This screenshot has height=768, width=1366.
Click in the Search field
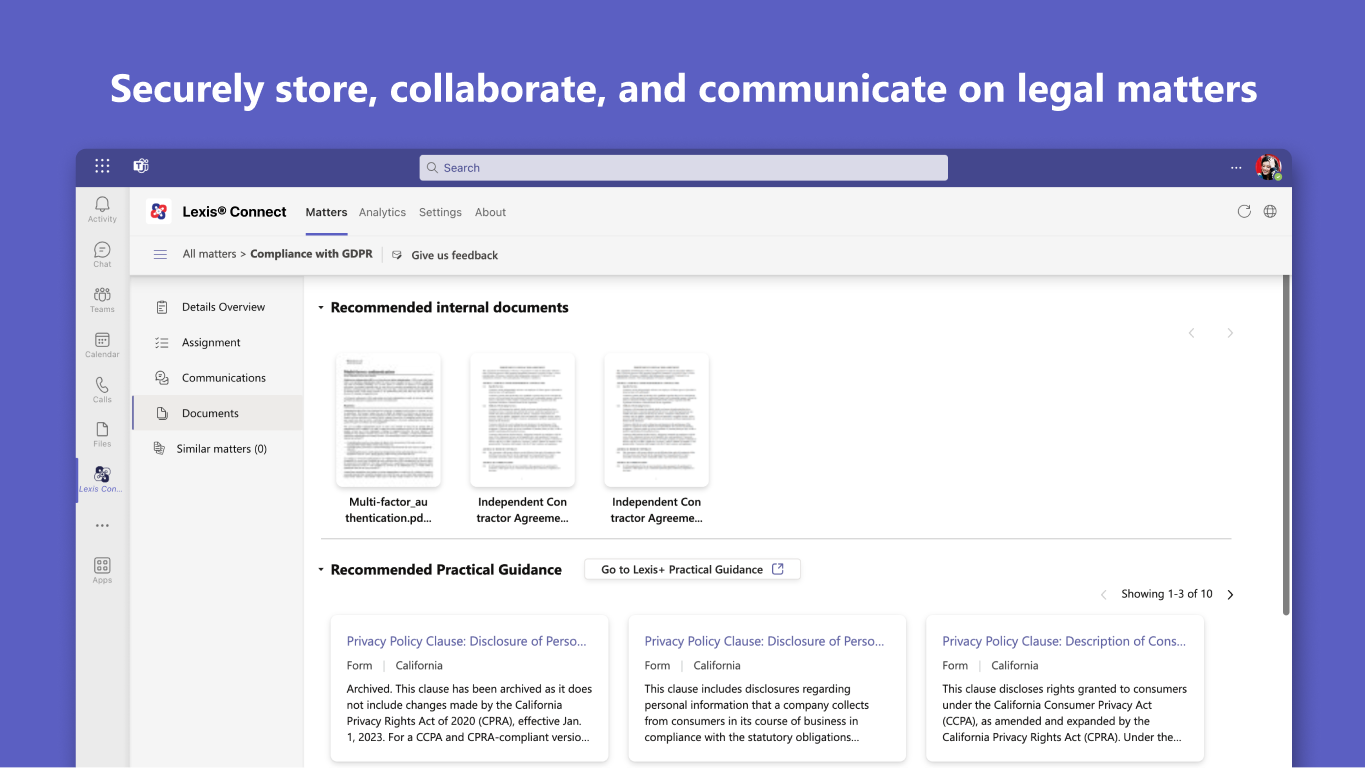point(683,168)
